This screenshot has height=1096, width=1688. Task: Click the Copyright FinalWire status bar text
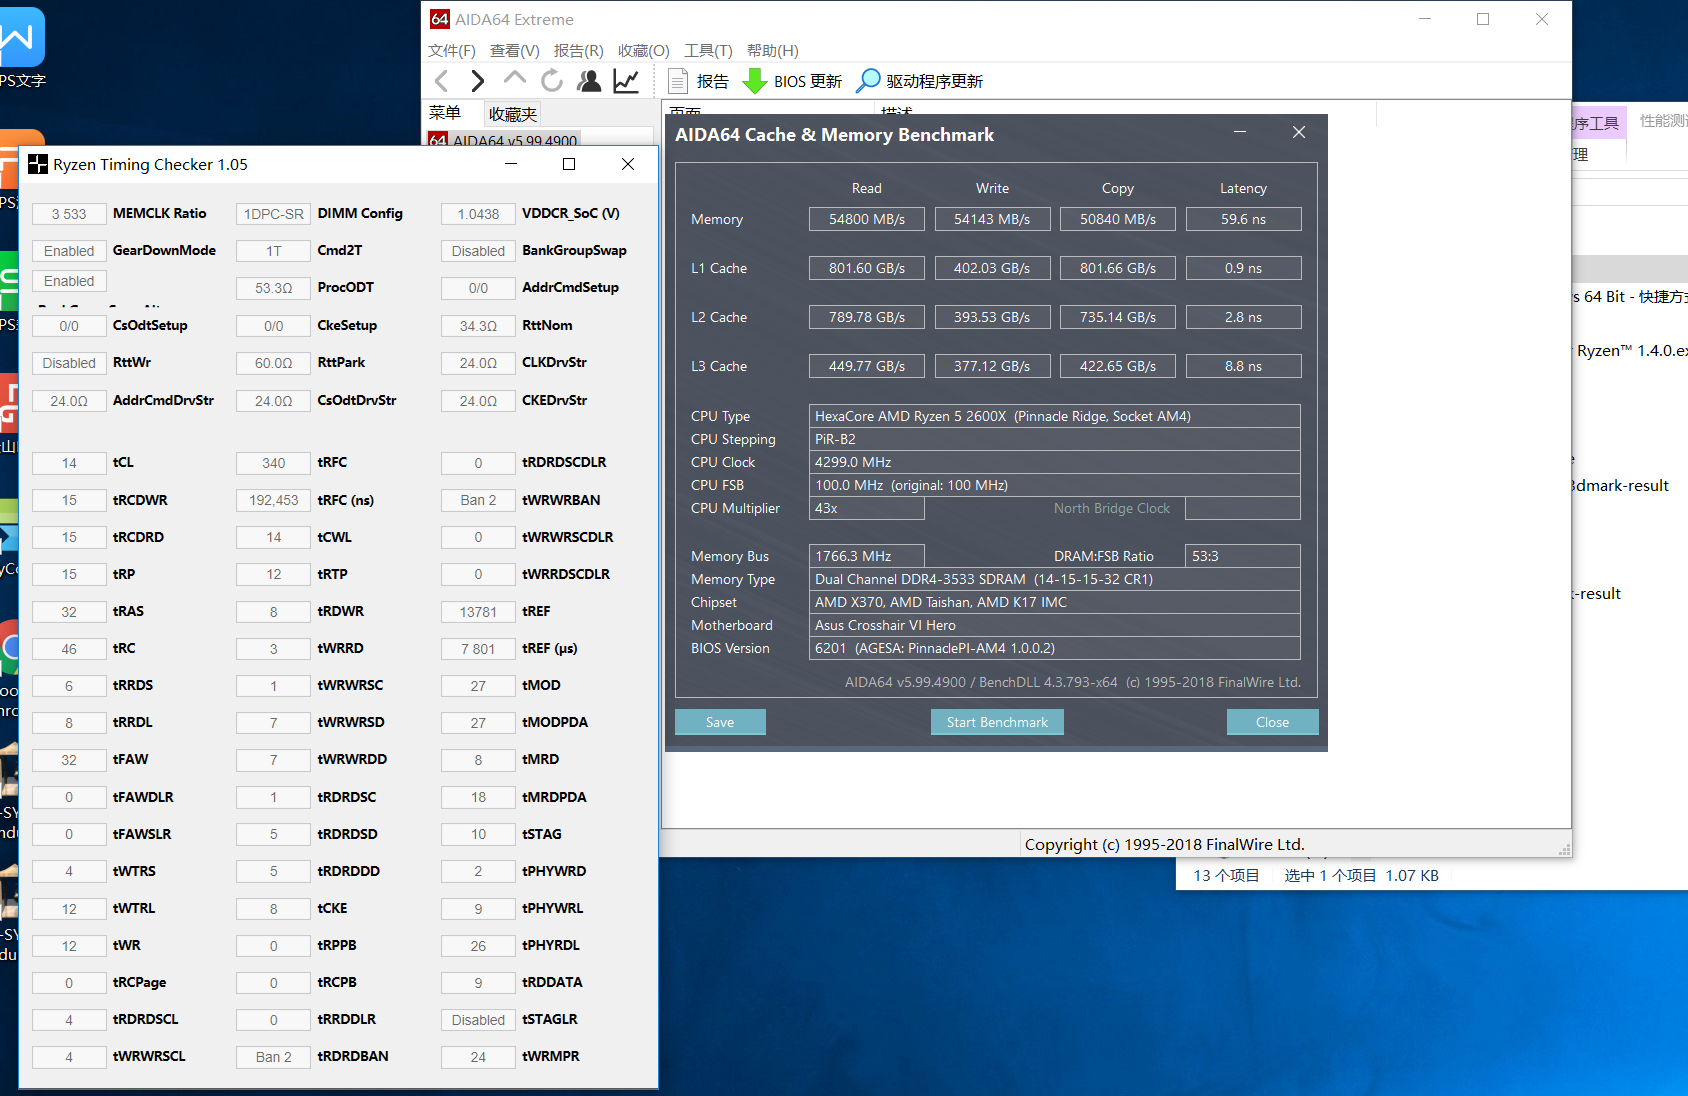[1164, 844]
